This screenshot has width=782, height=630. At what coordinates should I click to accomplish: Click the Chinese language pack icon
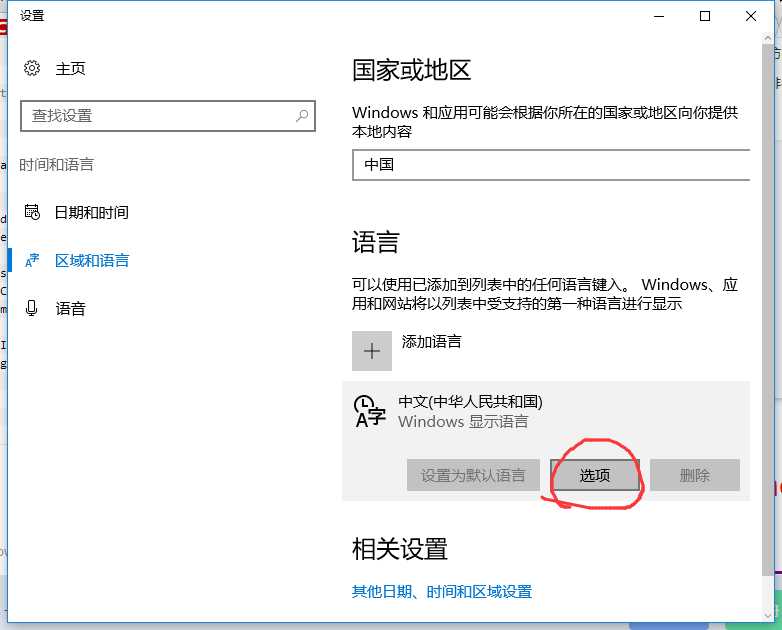(x=370, y=412)
